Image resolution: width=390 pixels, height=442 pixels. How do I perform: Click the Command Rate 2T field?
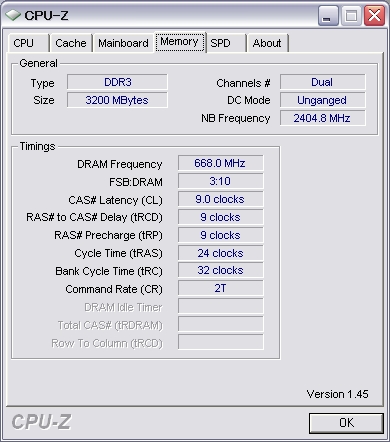[x=220, y=288]
